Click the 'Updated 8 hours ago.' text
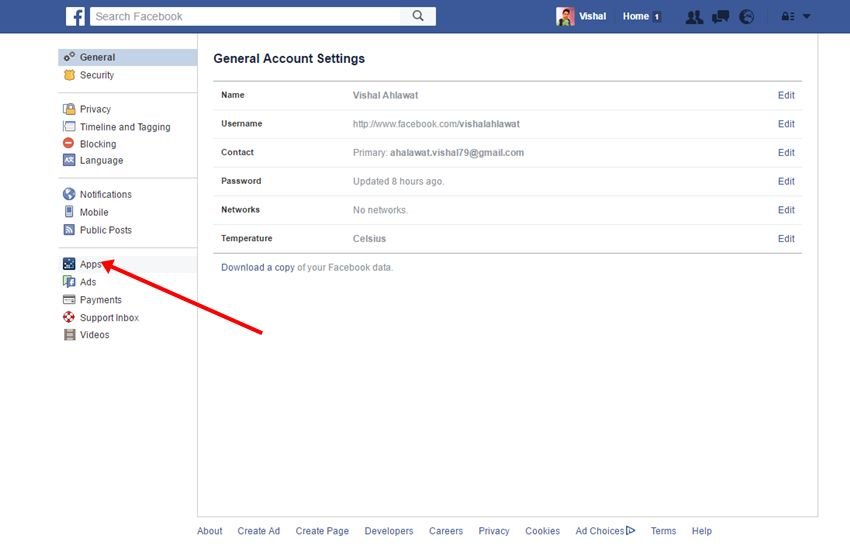The height and width of the screenshot is (552, 850). 398,182
